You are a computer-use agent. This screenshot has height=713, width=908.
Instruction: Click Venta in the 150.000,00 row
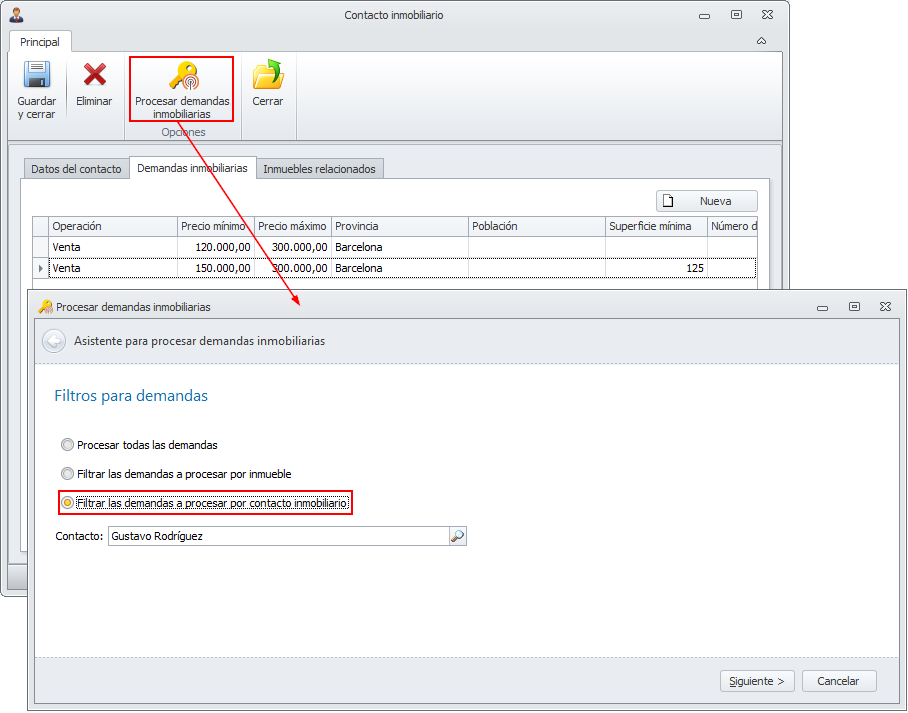tap(113, 268)
